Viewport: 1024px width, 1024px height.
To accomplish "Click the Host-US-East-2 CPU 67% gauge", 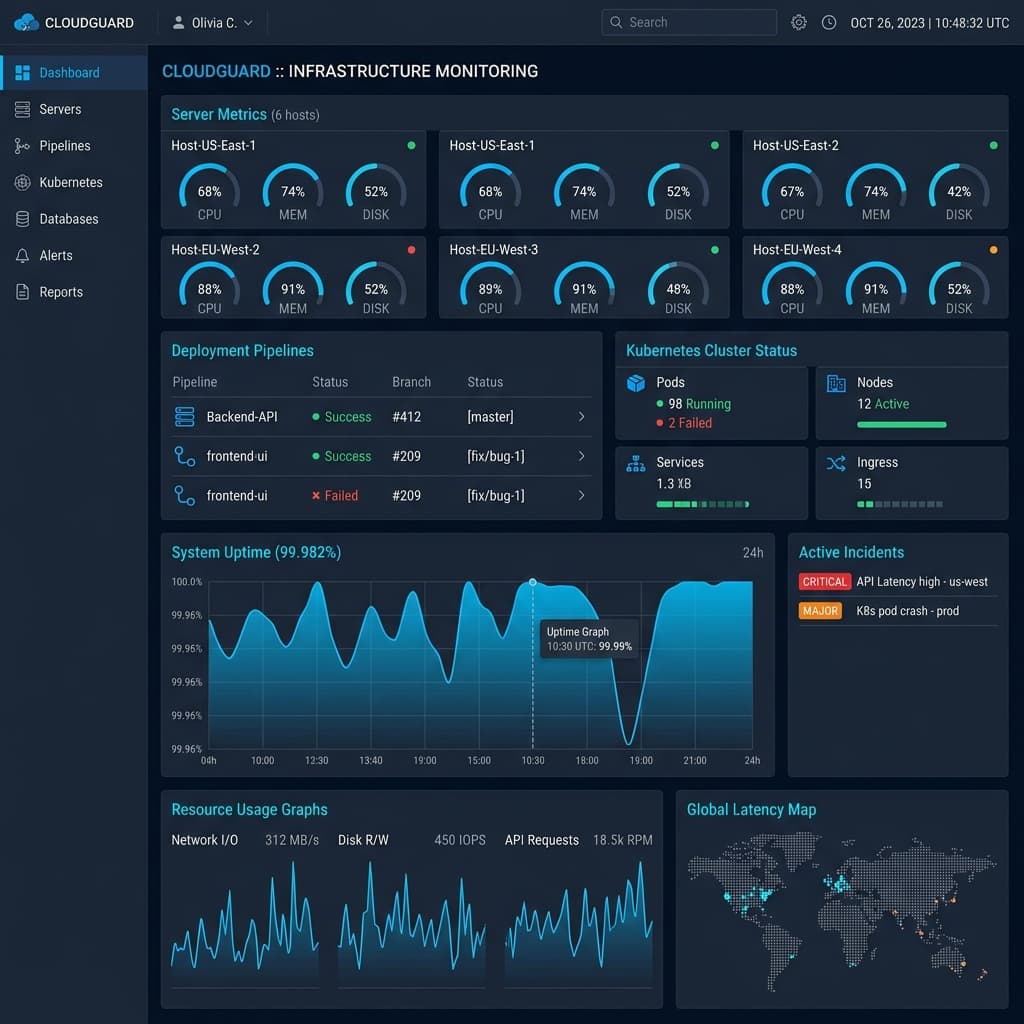I will coord(792,188).
